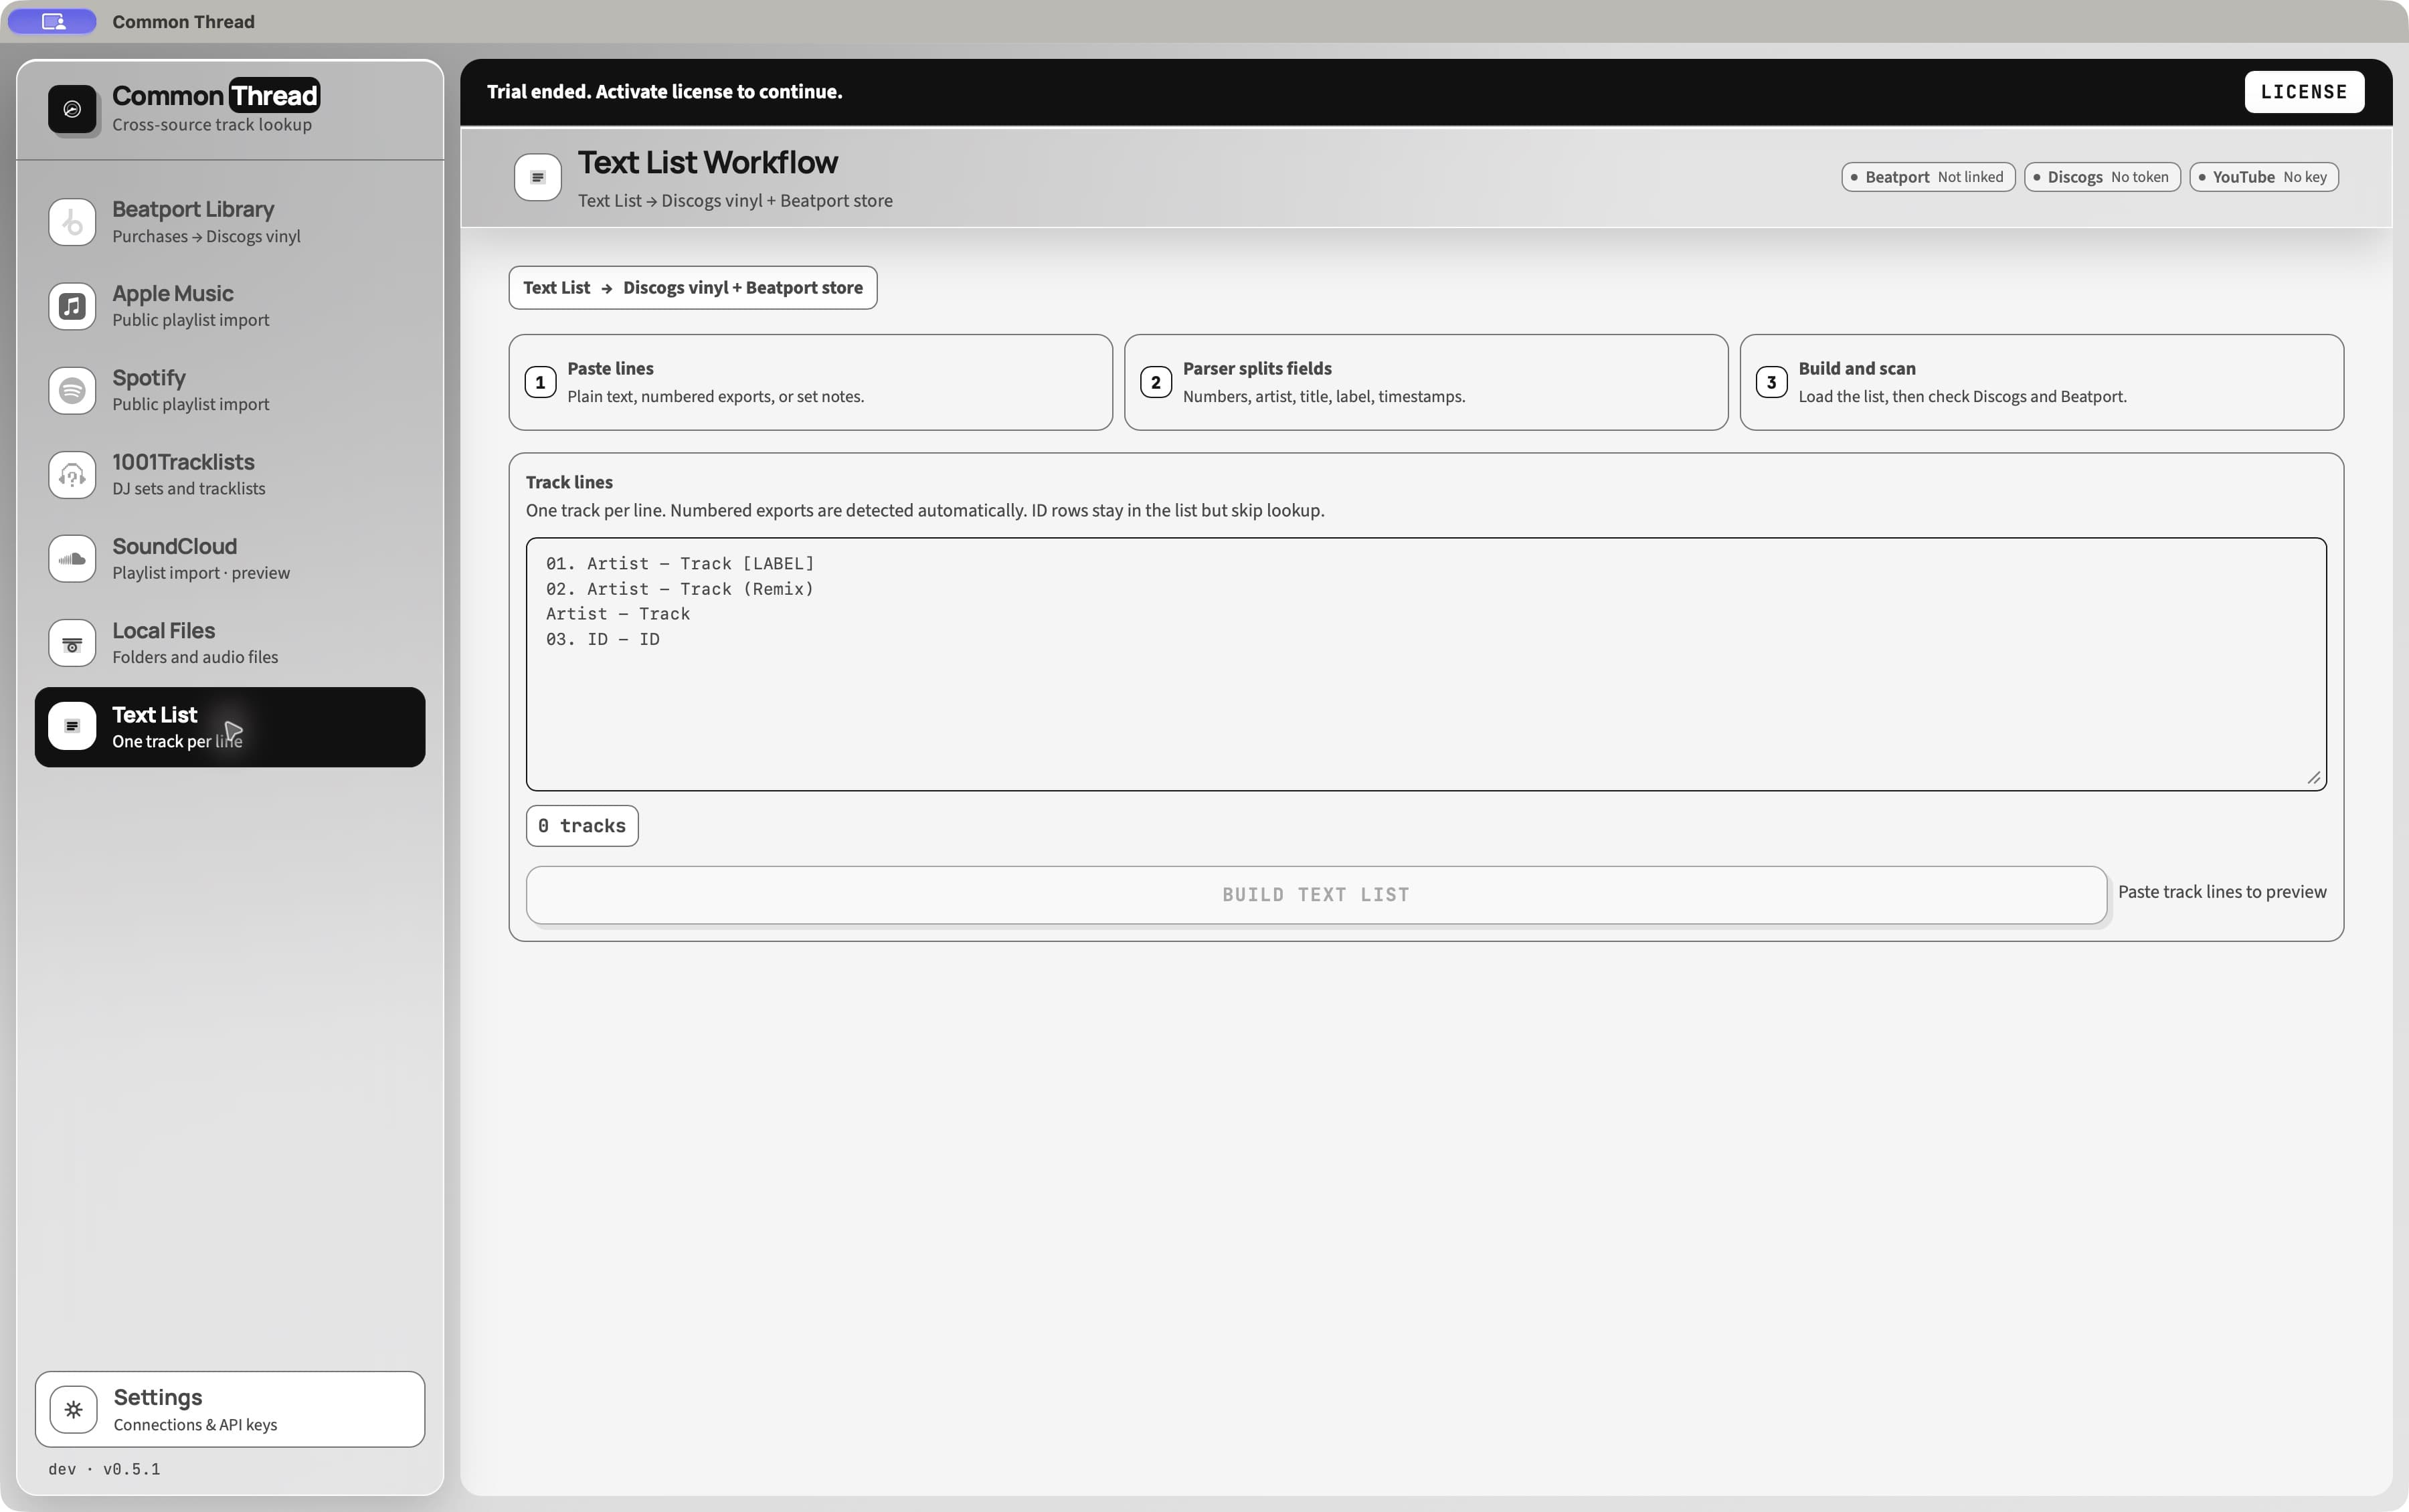Click inside the track lines text area
Viewport: 2409px width, 1512px height.
1426,664
